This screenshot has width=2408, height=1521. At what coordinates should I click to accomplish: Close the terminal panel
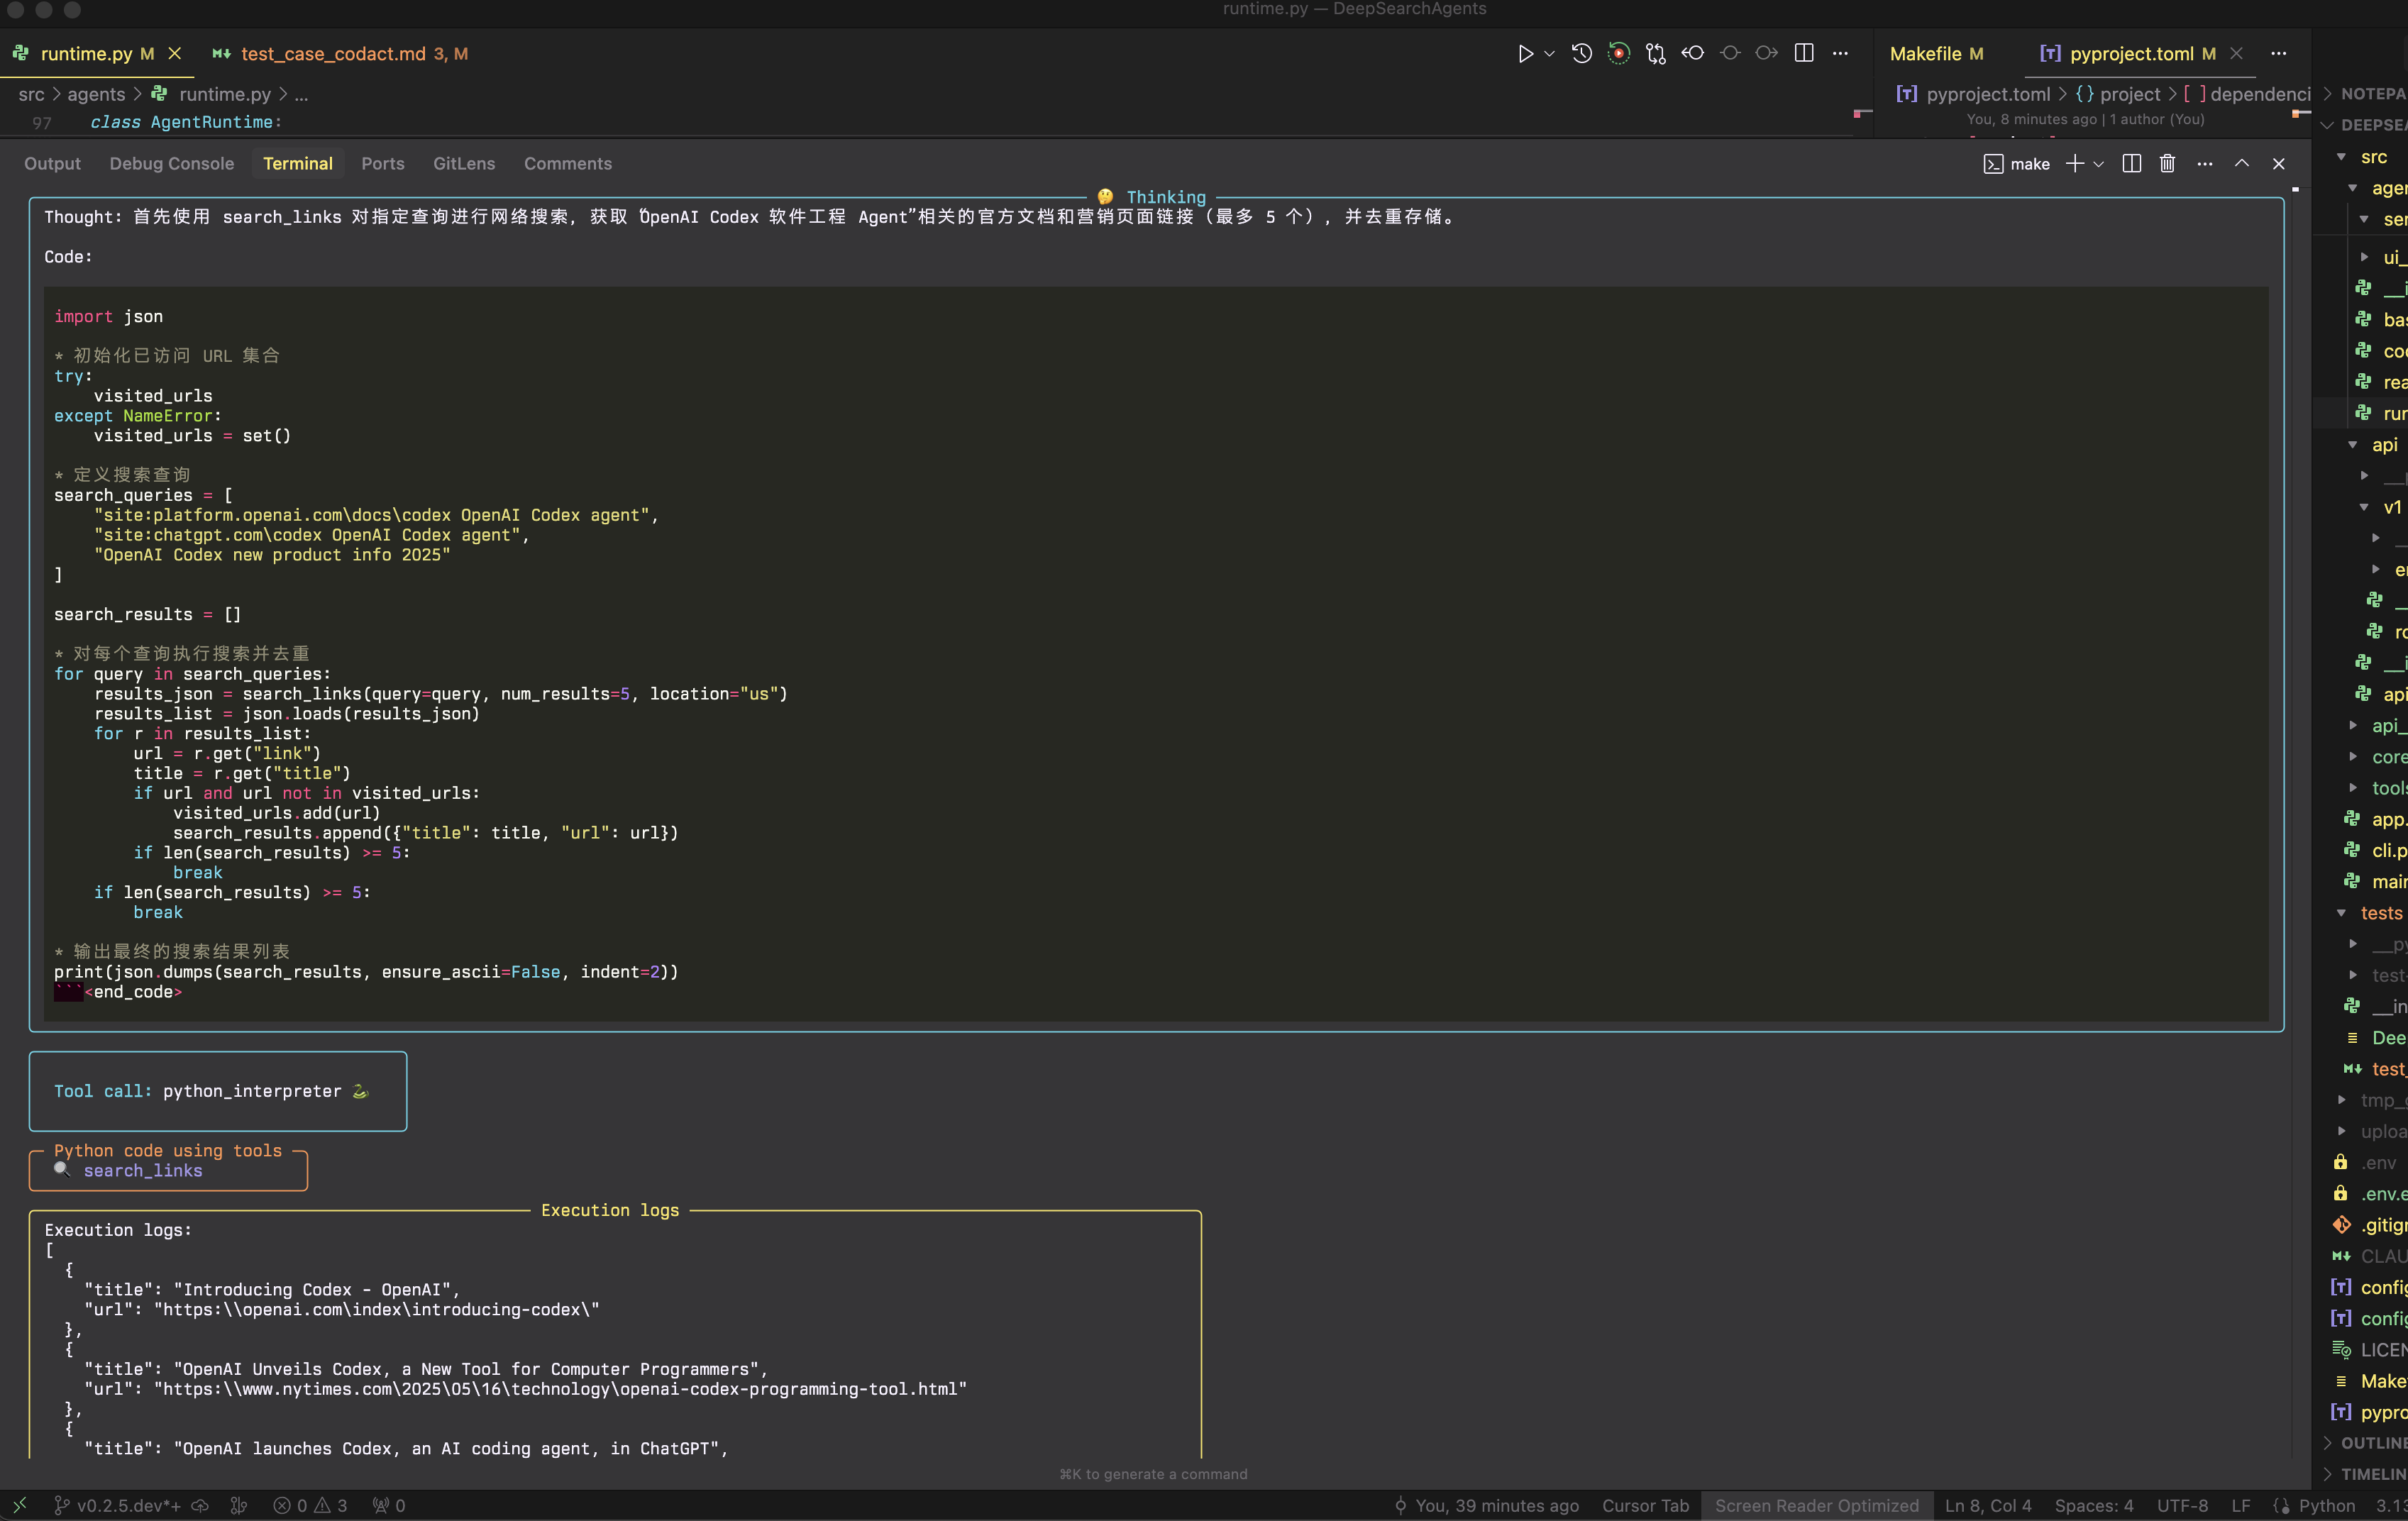[x=2278, y=164]
